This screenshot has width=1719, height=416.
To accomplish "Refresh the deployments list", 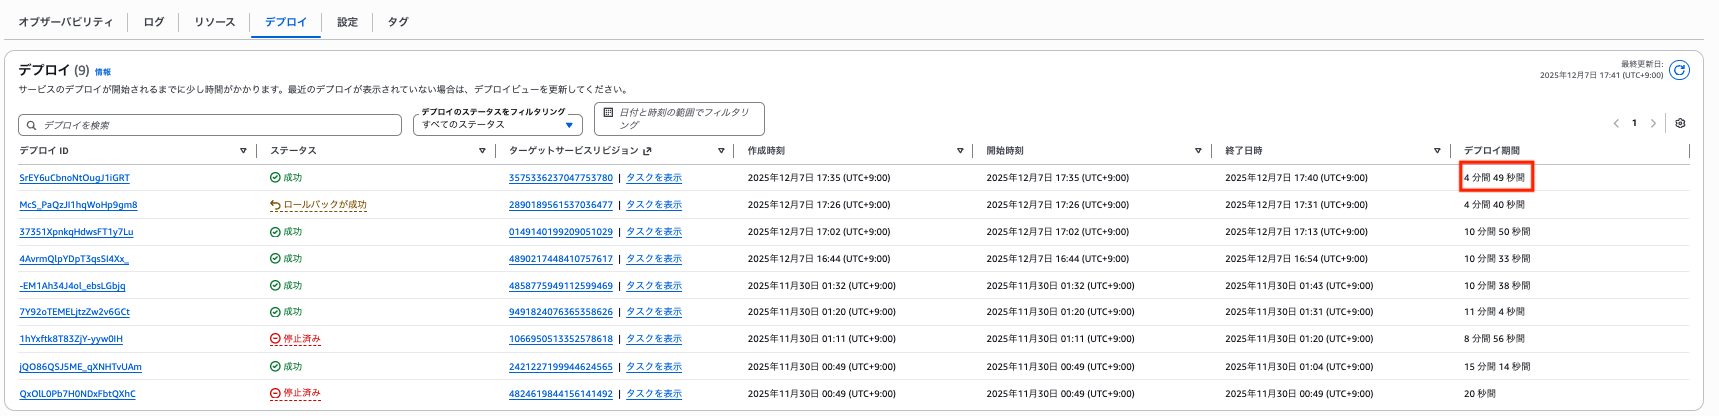I will [1680, 70].
